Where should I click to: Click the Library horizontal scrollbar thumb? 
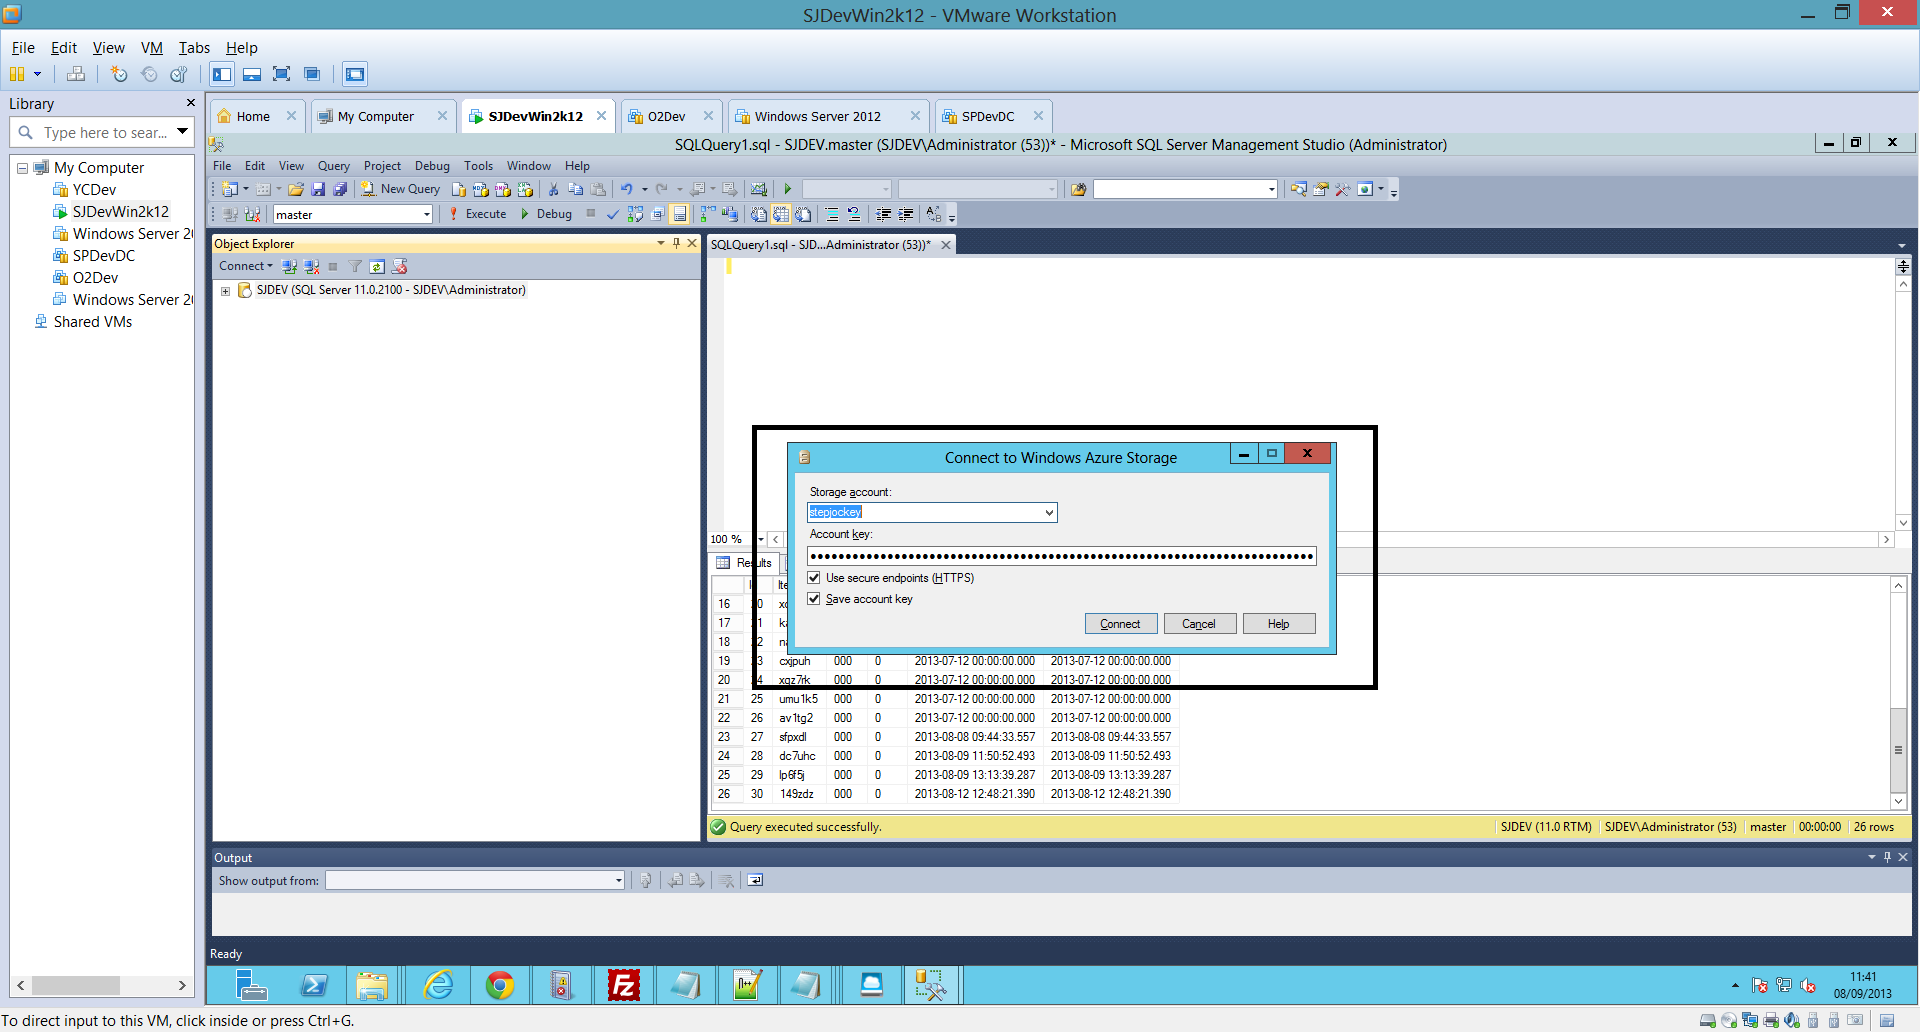pyautogui.click(x=75, y=986)
